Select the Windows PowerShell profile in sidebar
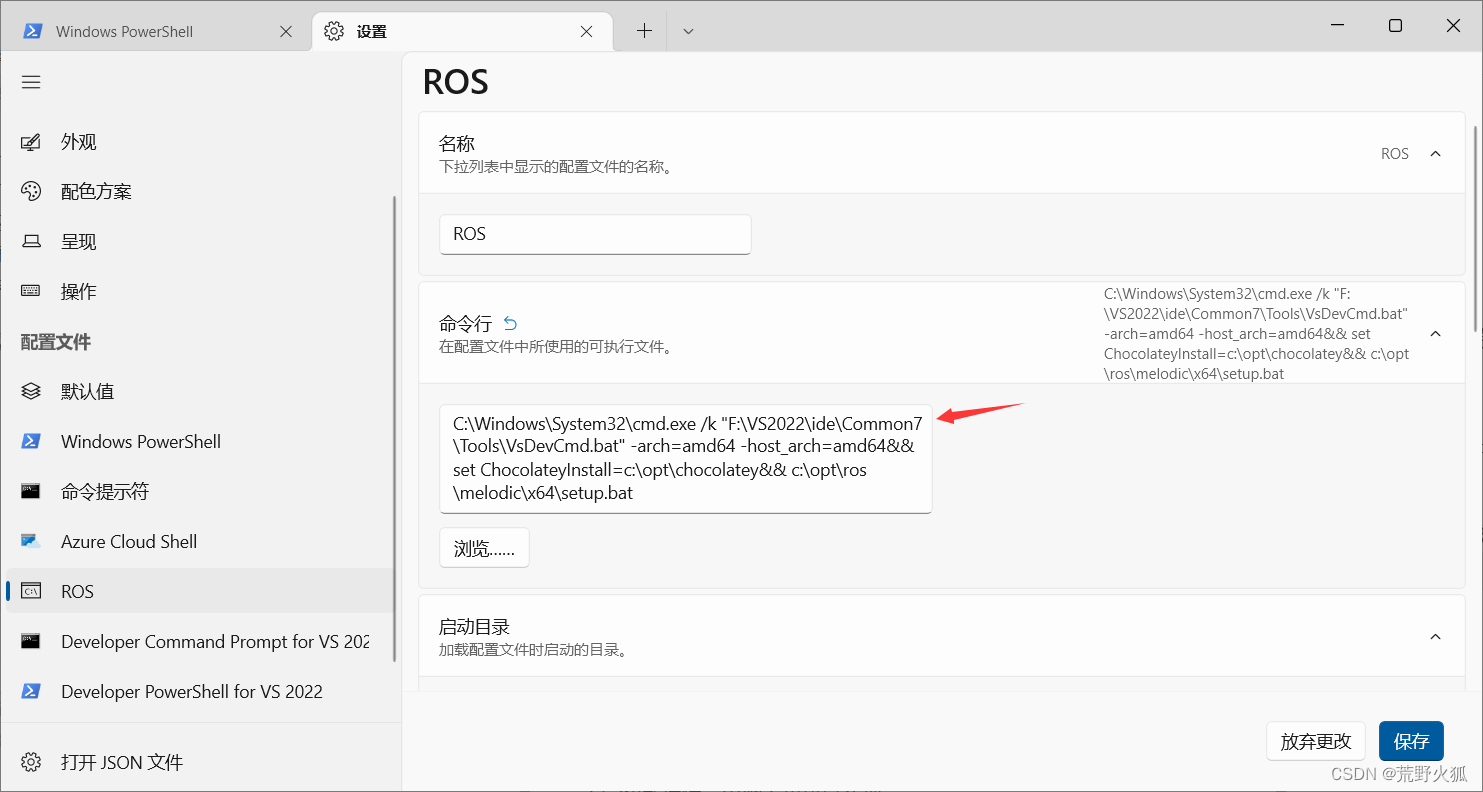This screenshot has height=792, width=1483. (x=198, y=441)
